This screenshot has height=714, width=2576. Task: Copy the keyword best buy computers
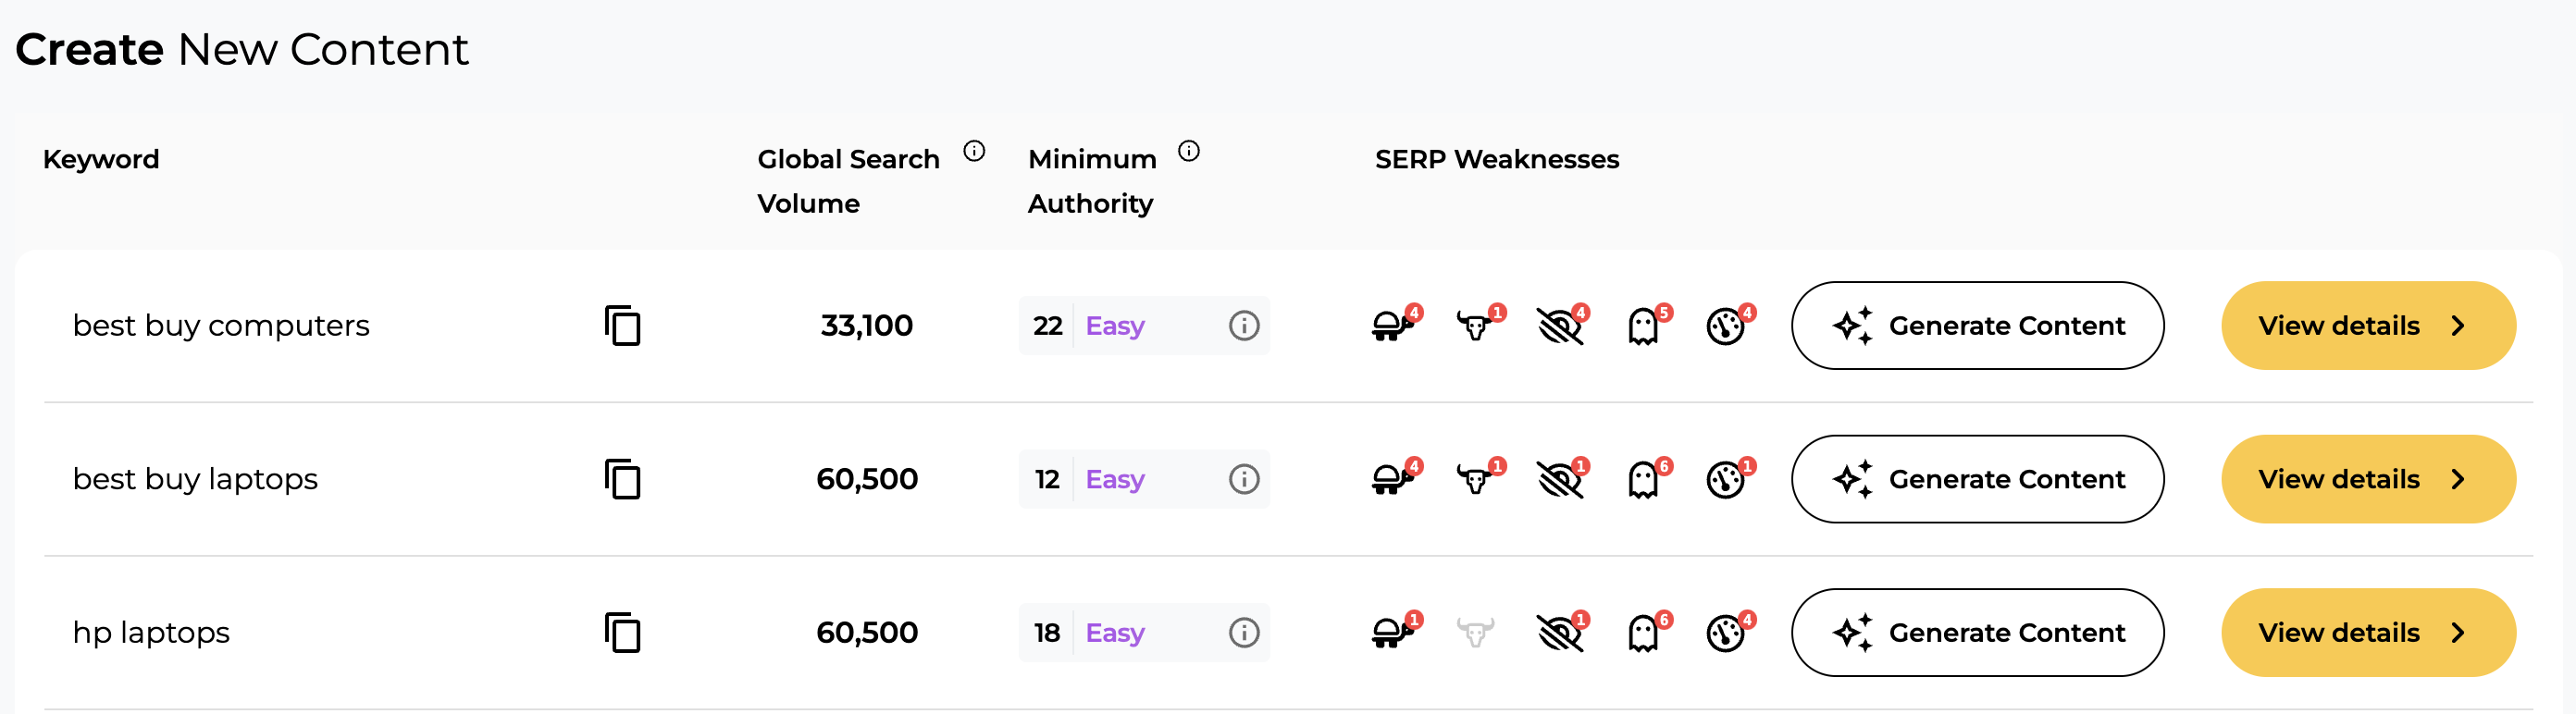pyautogui.click(x=621, y=325)
